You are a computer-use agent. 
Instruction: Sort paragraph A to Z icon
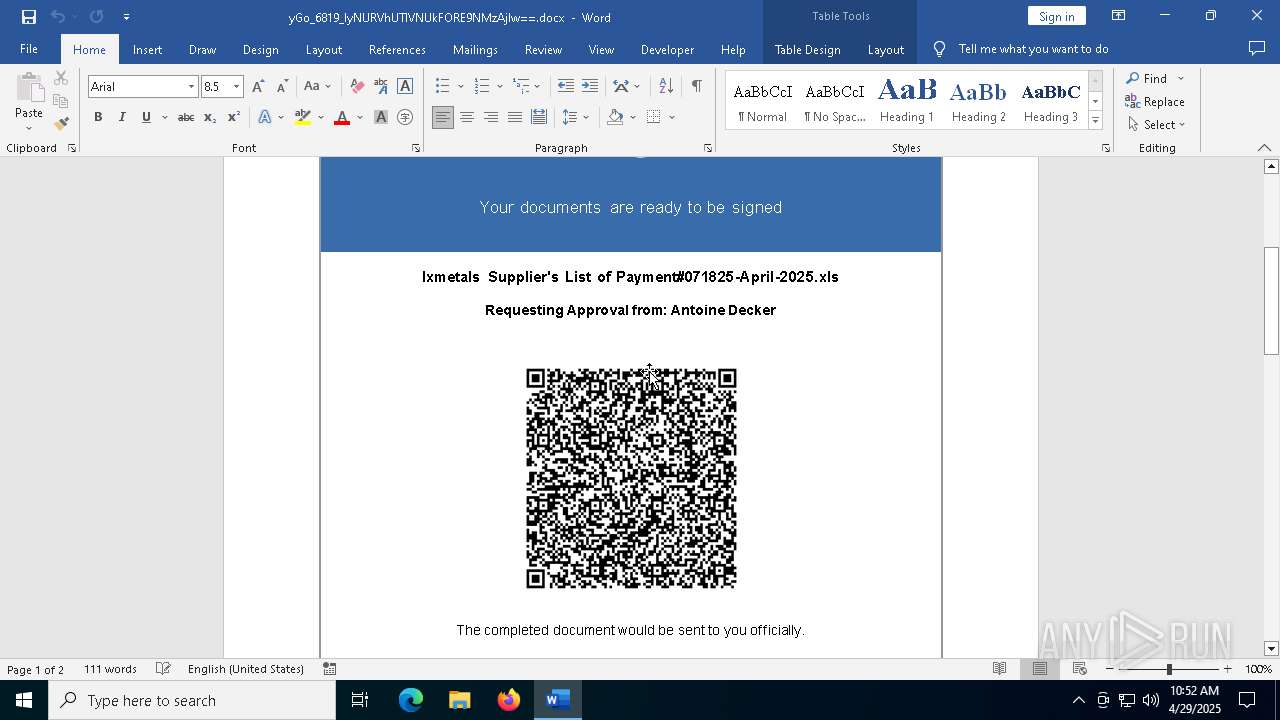click(x=666, y=87)
